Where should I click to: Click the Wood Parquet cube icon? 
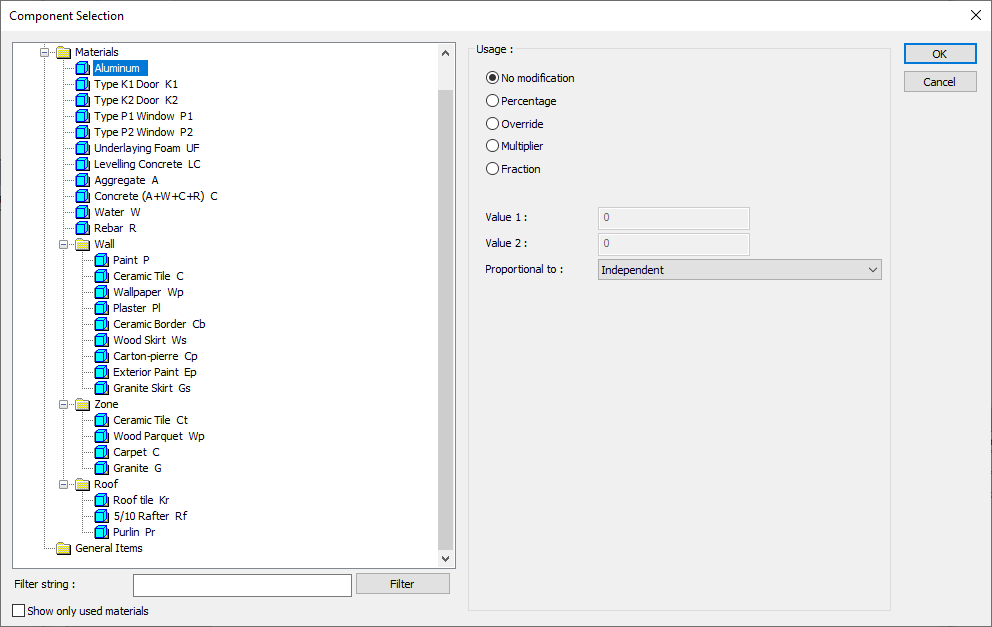[101, 436]
